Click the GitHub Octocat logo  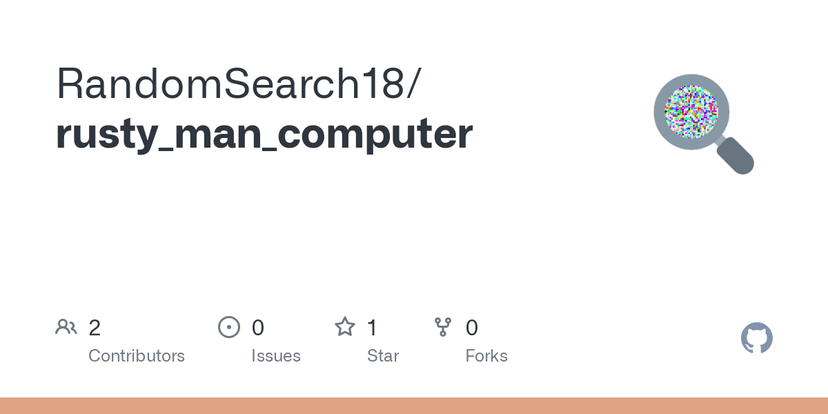pos(757,338)
